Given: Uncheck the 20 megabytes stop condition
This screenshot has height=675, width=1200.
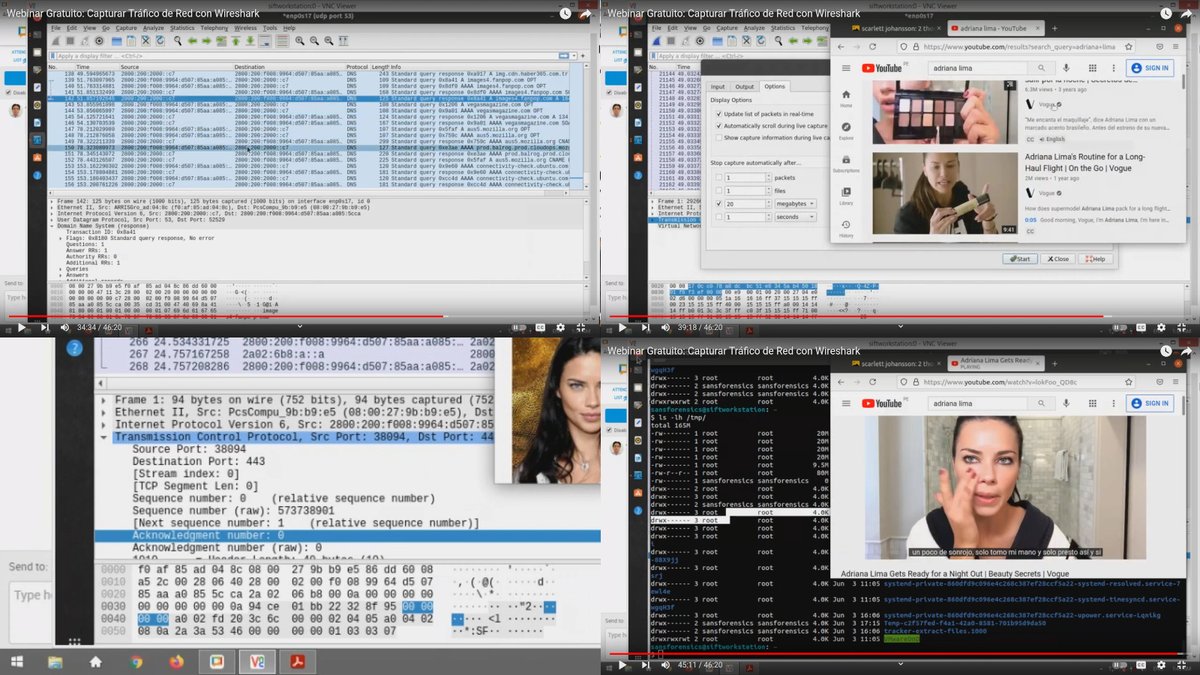Looking at the screenshot, I should (719, 204).
